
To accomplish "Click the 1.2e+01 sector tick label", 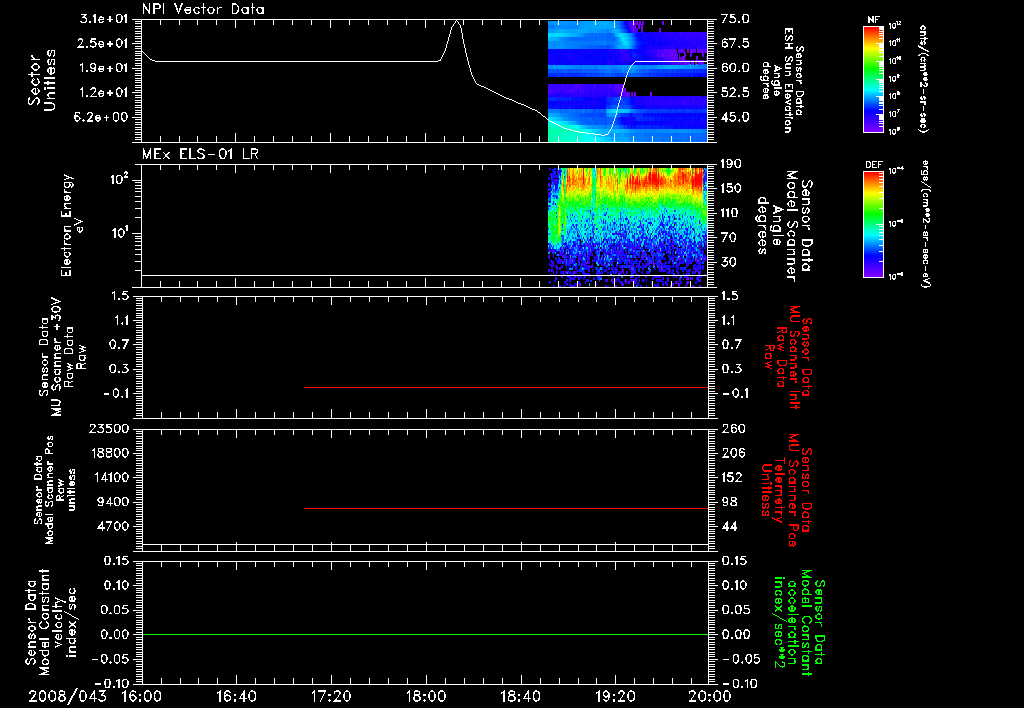I will coord(103,93).
